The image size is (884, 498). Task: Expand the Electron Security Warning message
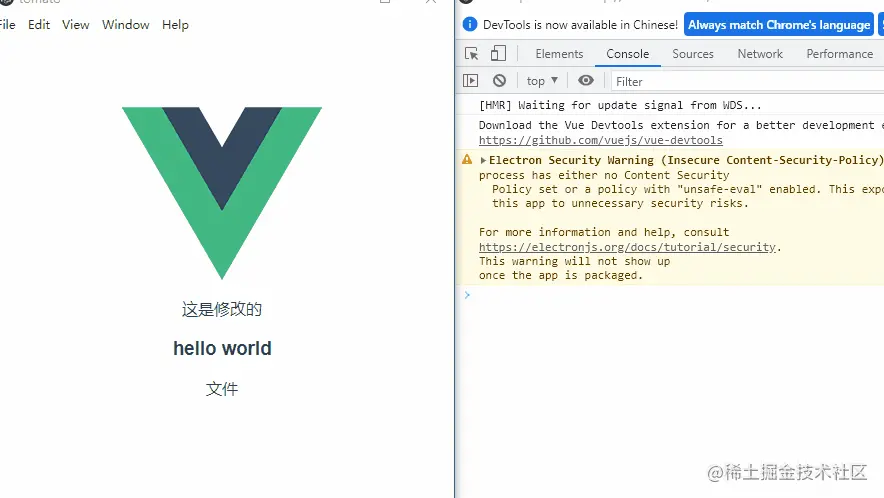pos(483,160)
